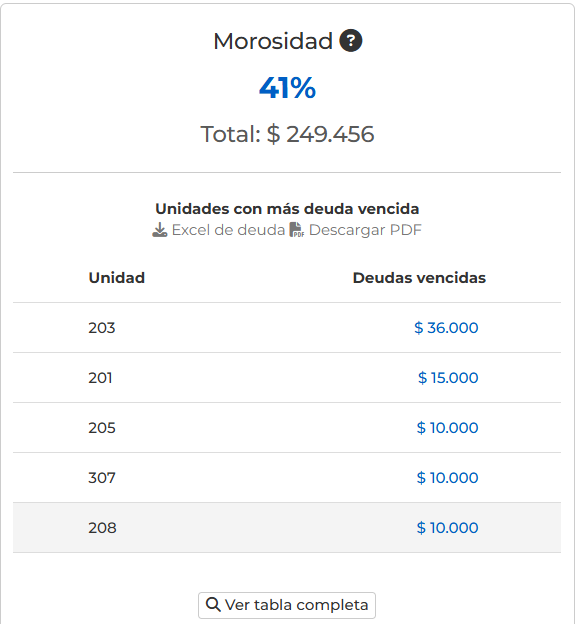Click the PDF file icon

[296, 230]
